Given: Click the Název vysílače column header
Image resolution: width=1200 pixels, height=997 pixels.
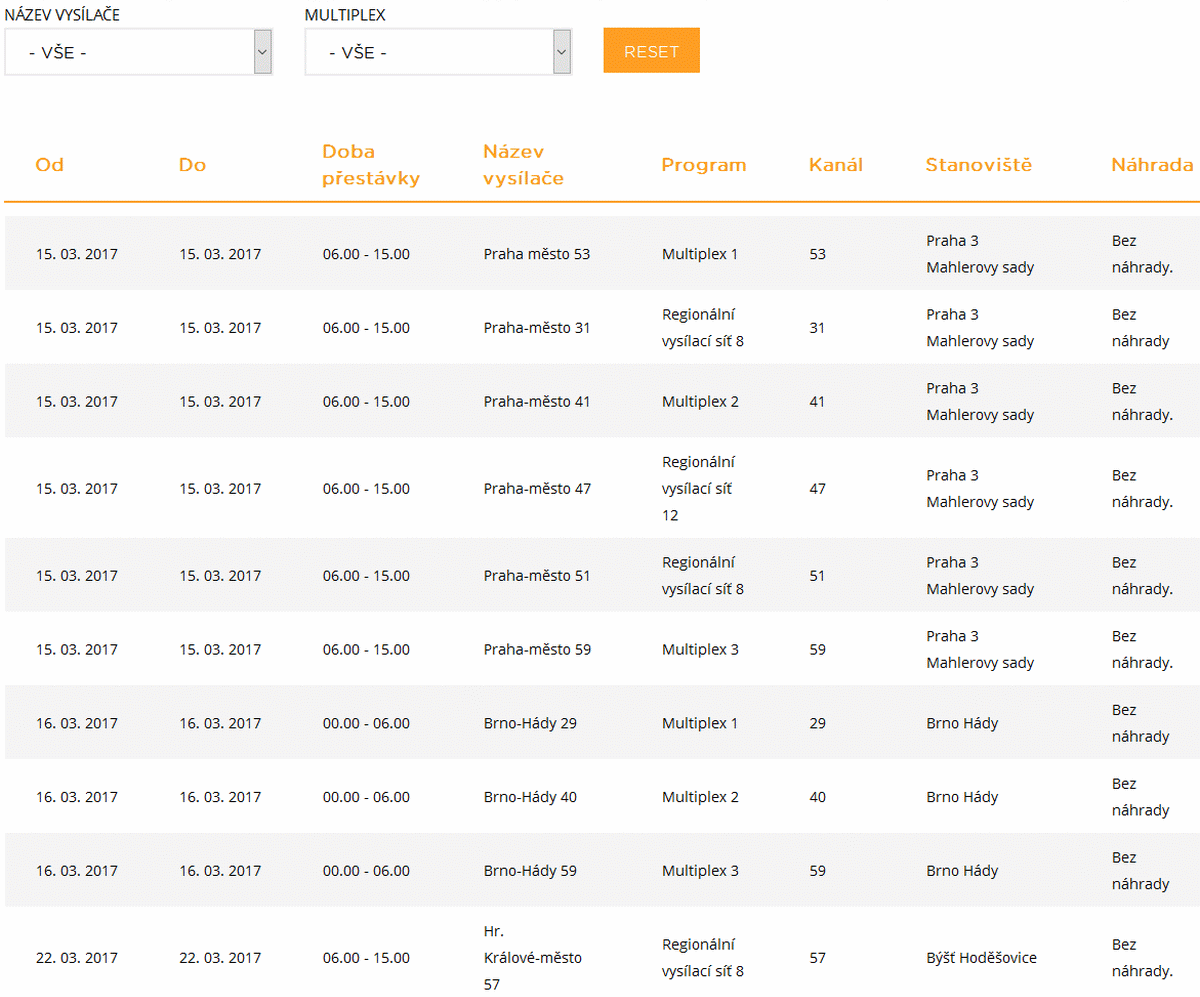Looking at the screenshot, I should point(523,165).
